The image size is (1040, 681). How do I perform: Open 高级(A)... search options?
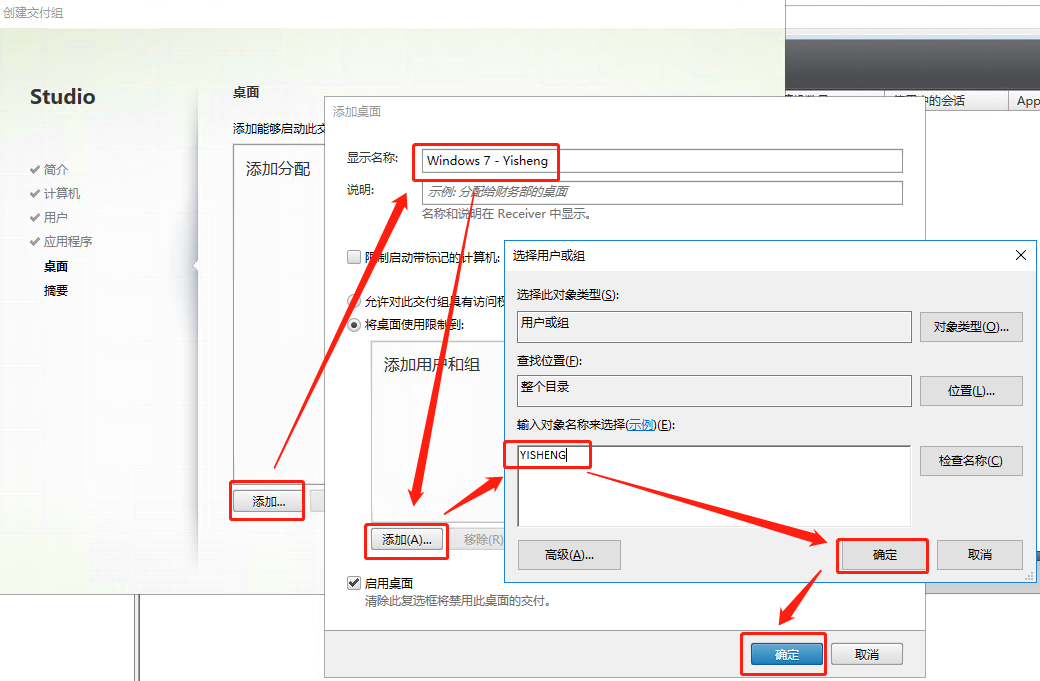click(x=568, y=555)
